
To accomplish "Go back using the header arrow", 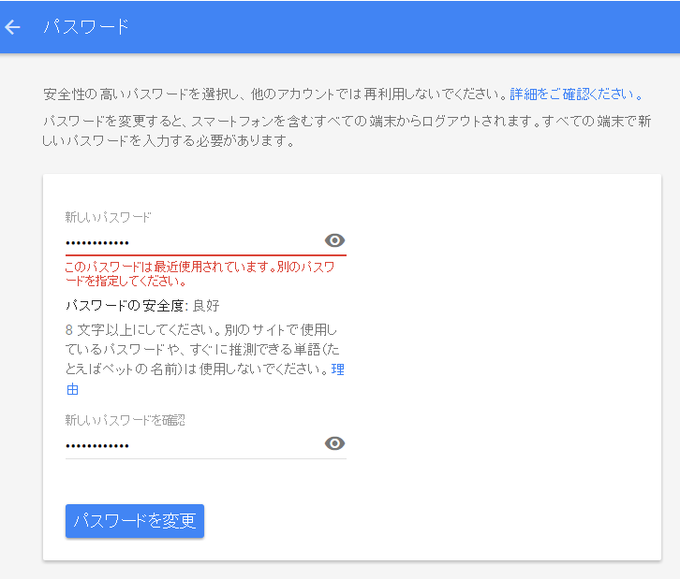I will (13, 27).
